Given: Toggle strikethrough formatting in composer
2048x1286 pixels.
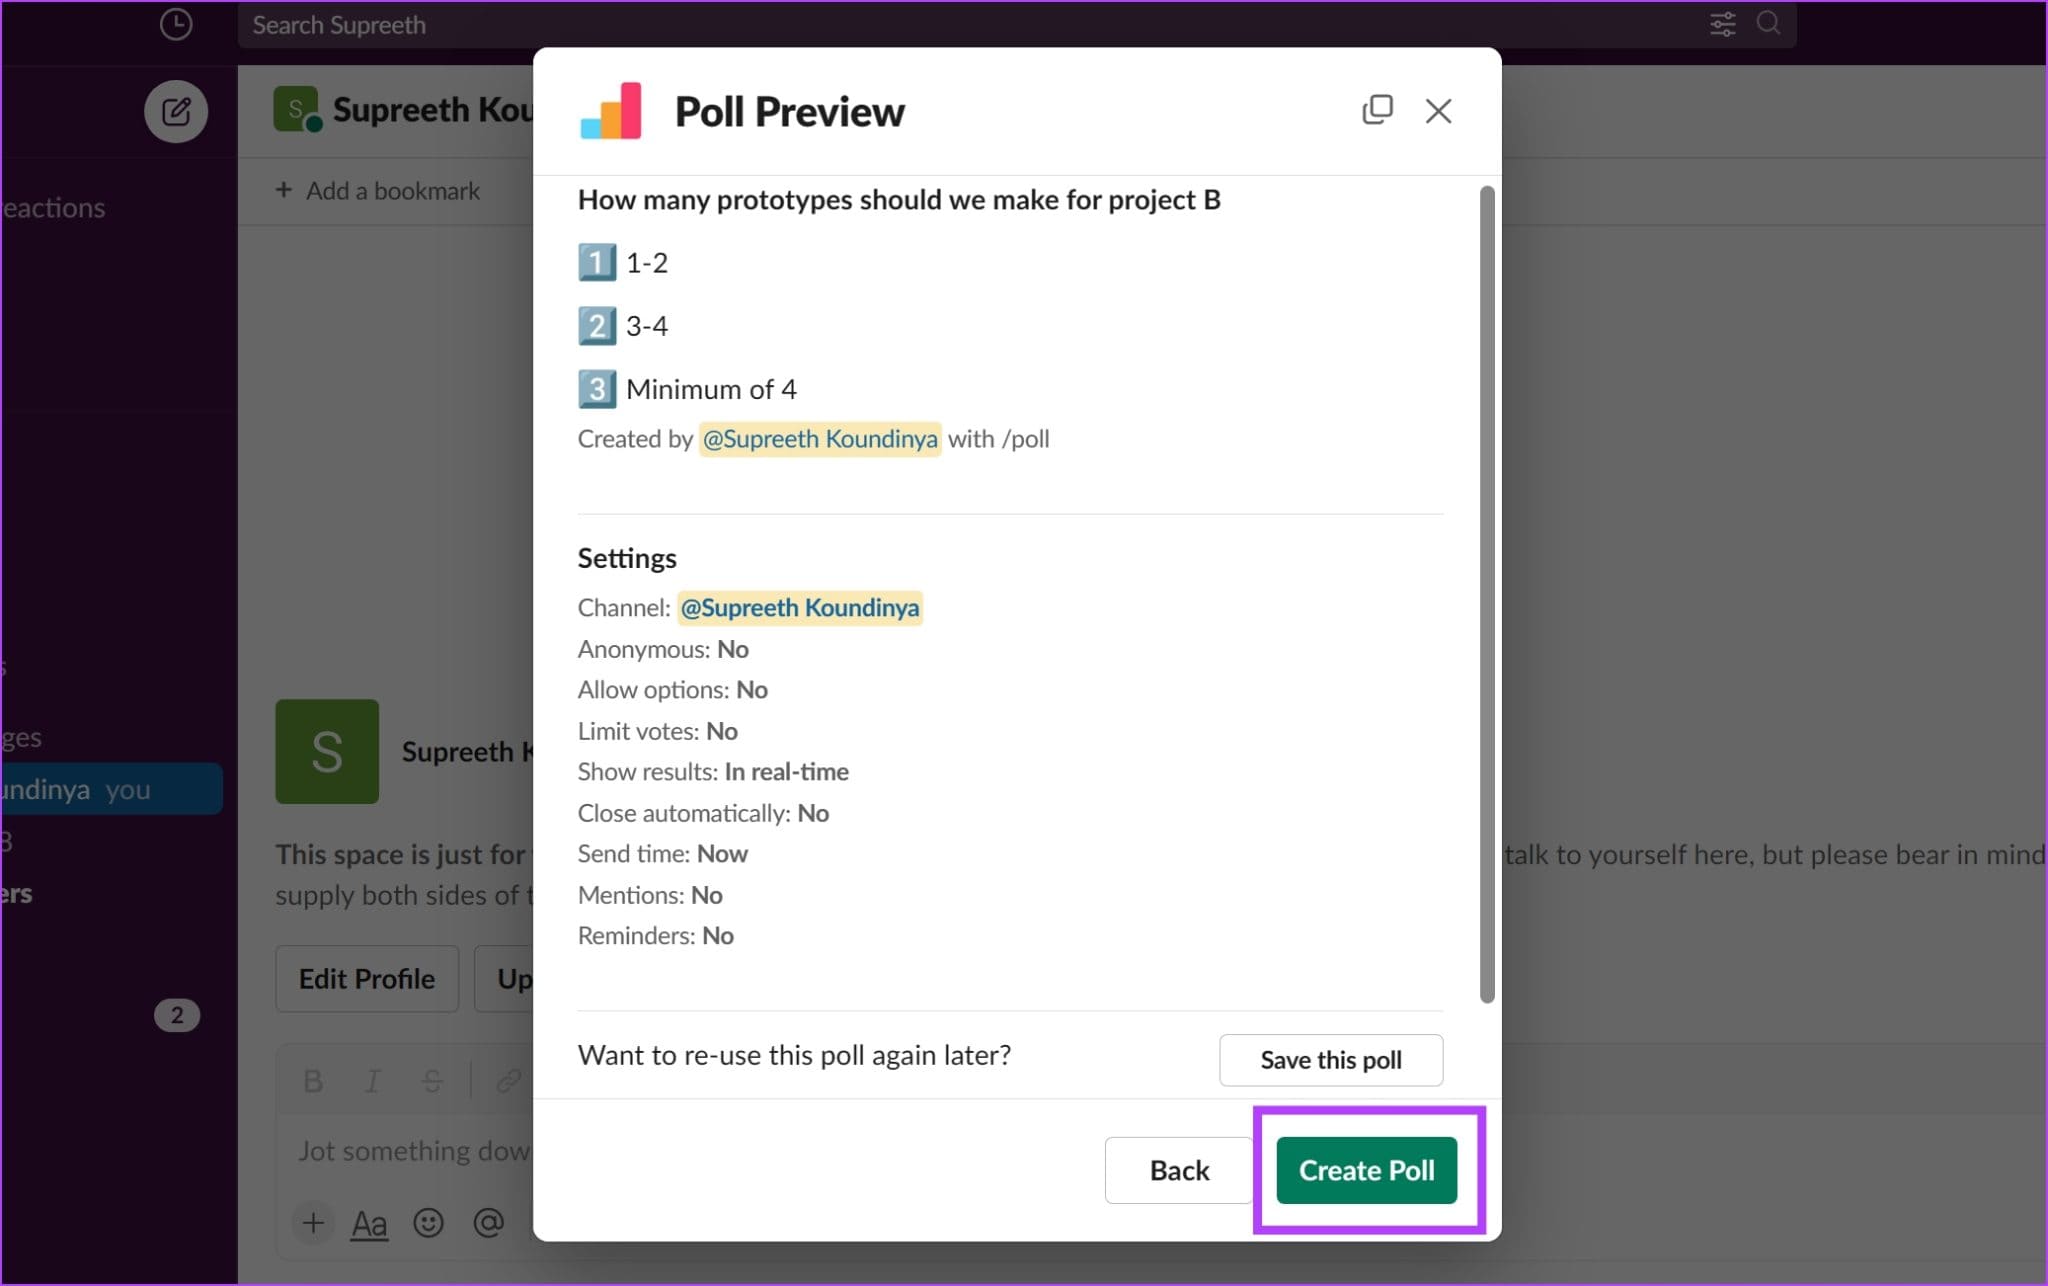Looking at the screenshot, I should 432,1081.
